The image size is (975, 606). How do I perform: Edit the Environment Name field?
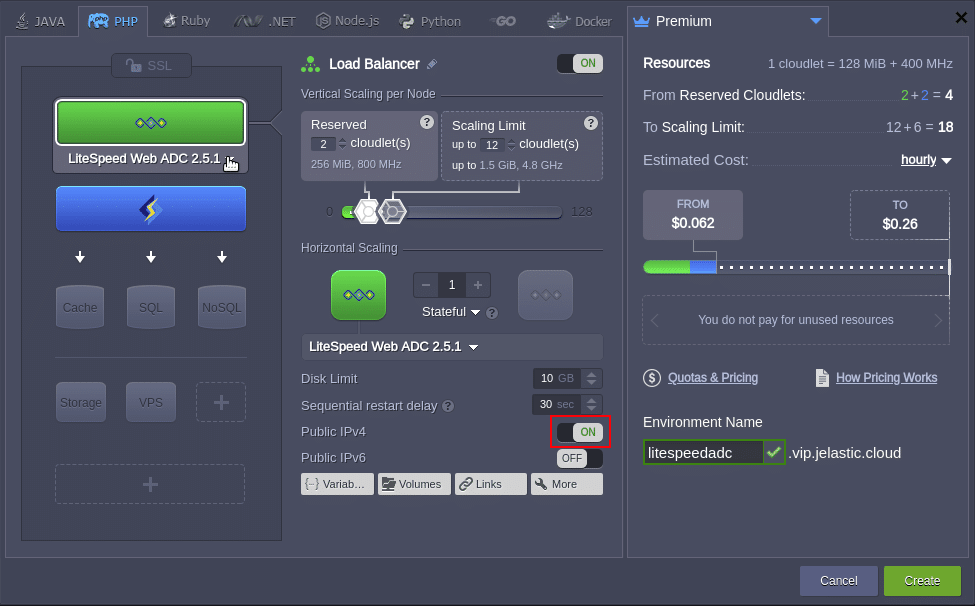703,452
